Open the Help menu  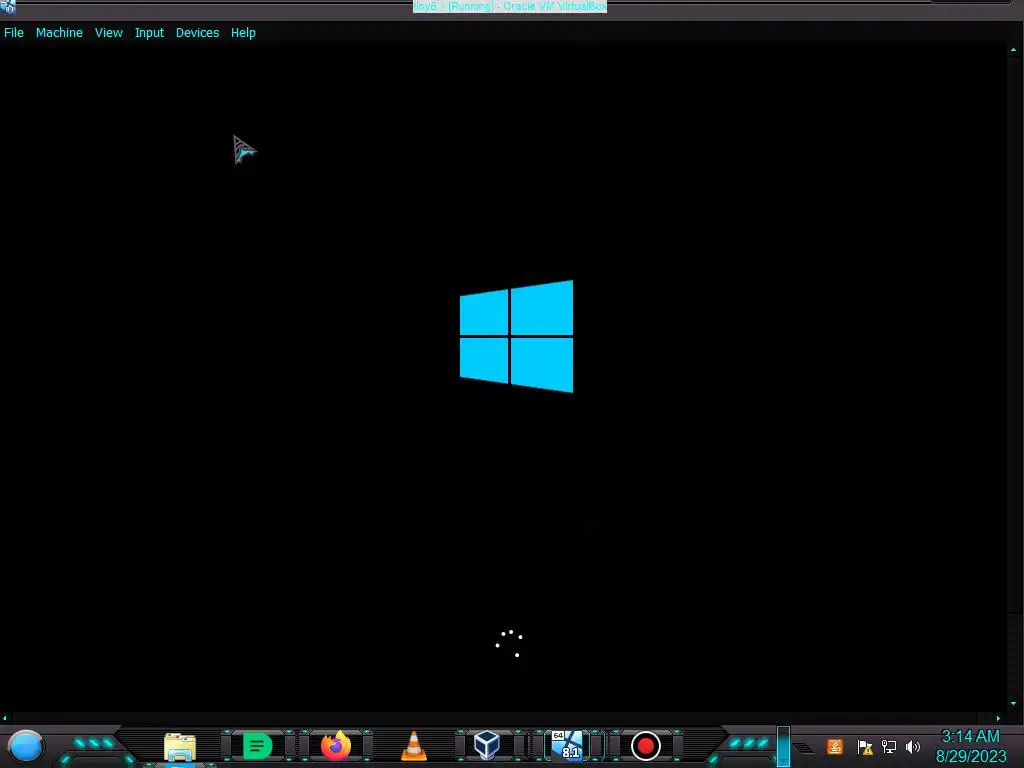pyautogui.click(x=243, y=33)
